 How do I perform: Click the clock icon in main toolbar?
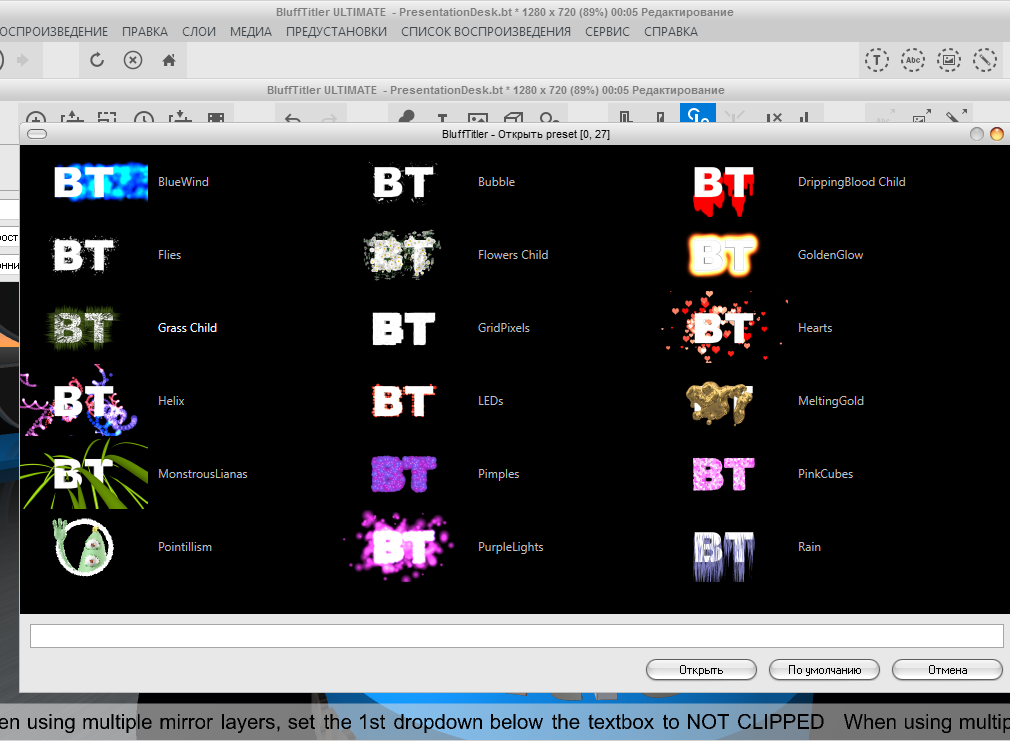pos(144,118)
